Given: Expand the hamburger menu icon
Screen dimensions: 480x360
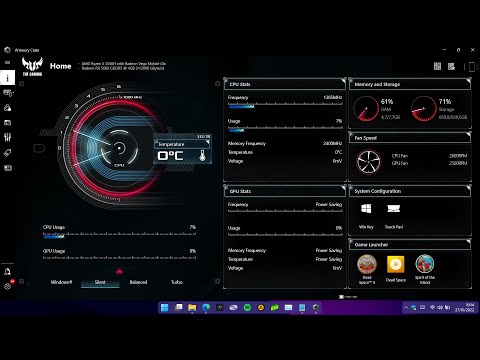Looking at the screenshot, I should (7, 62).
